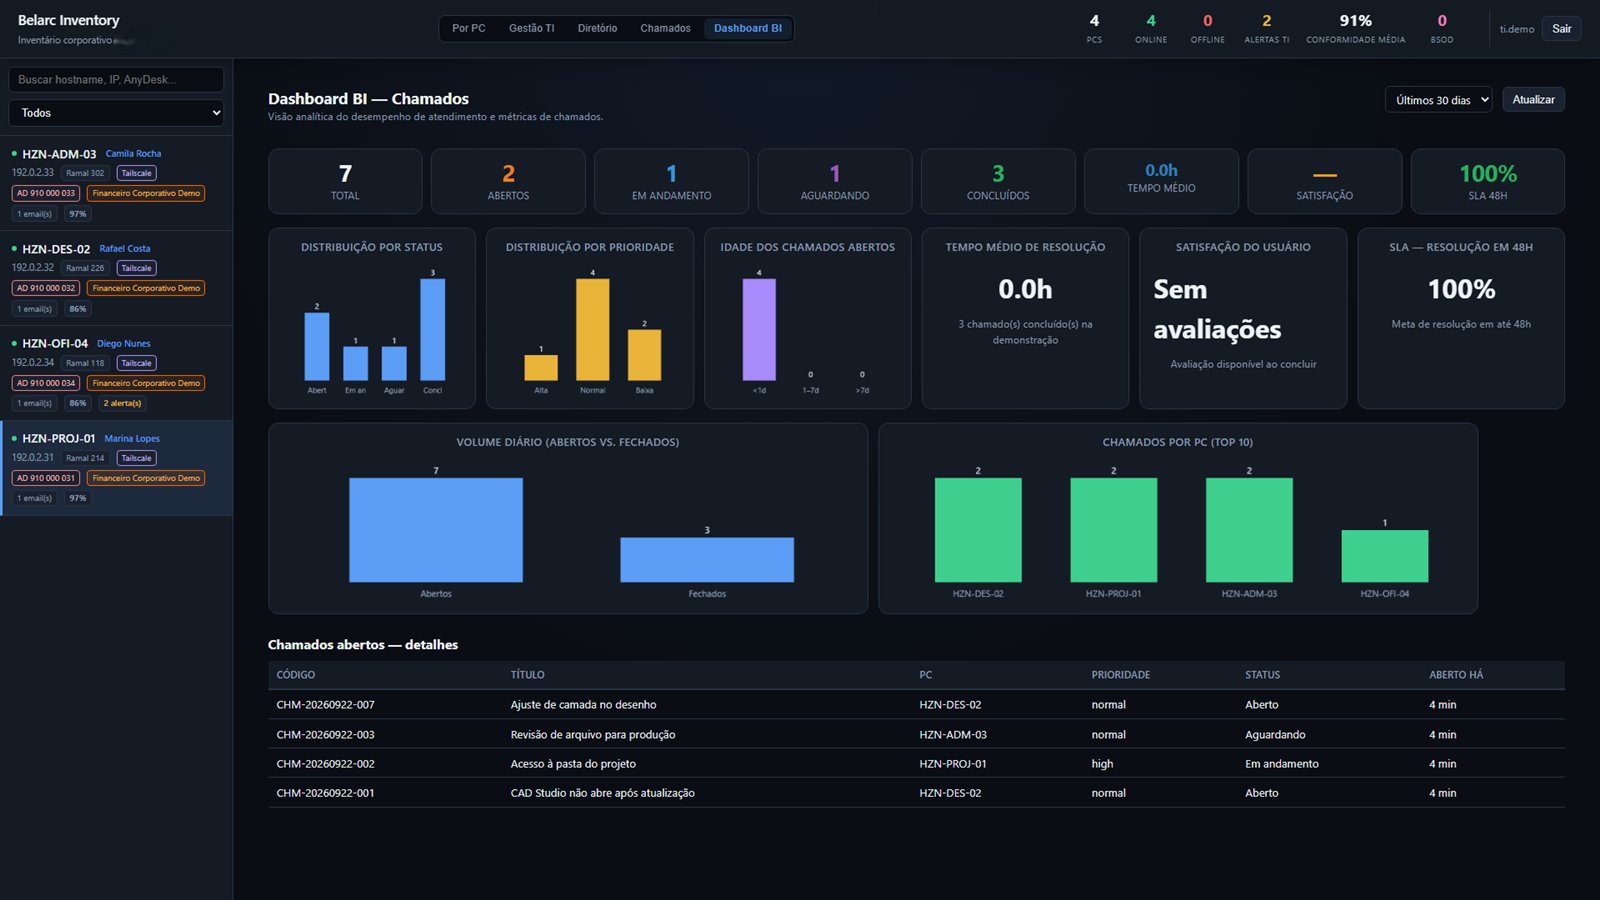The image size is (1600, 900).
Task: Click the HZN-OFI-04 bar in Chamados por PC chart
Action: [x=1385, y=556]
